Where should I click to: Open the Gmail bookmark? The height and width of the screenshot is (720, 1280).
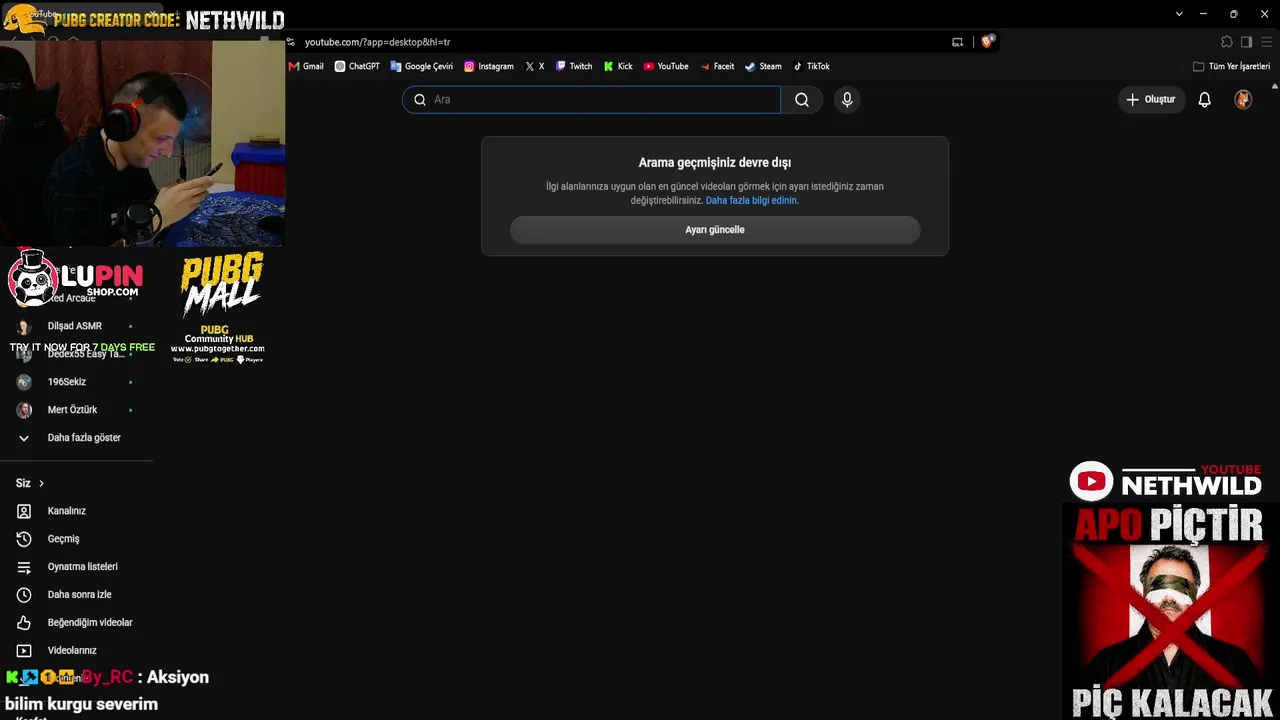click(x=306, y=66)
